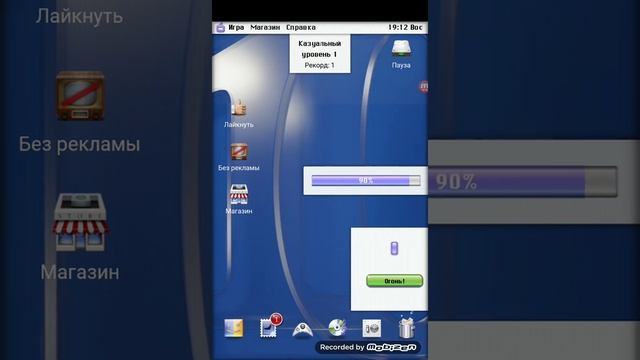Open the CD disc dock icon
This screenshot has height=360, width=640.
tap(337, 328)
